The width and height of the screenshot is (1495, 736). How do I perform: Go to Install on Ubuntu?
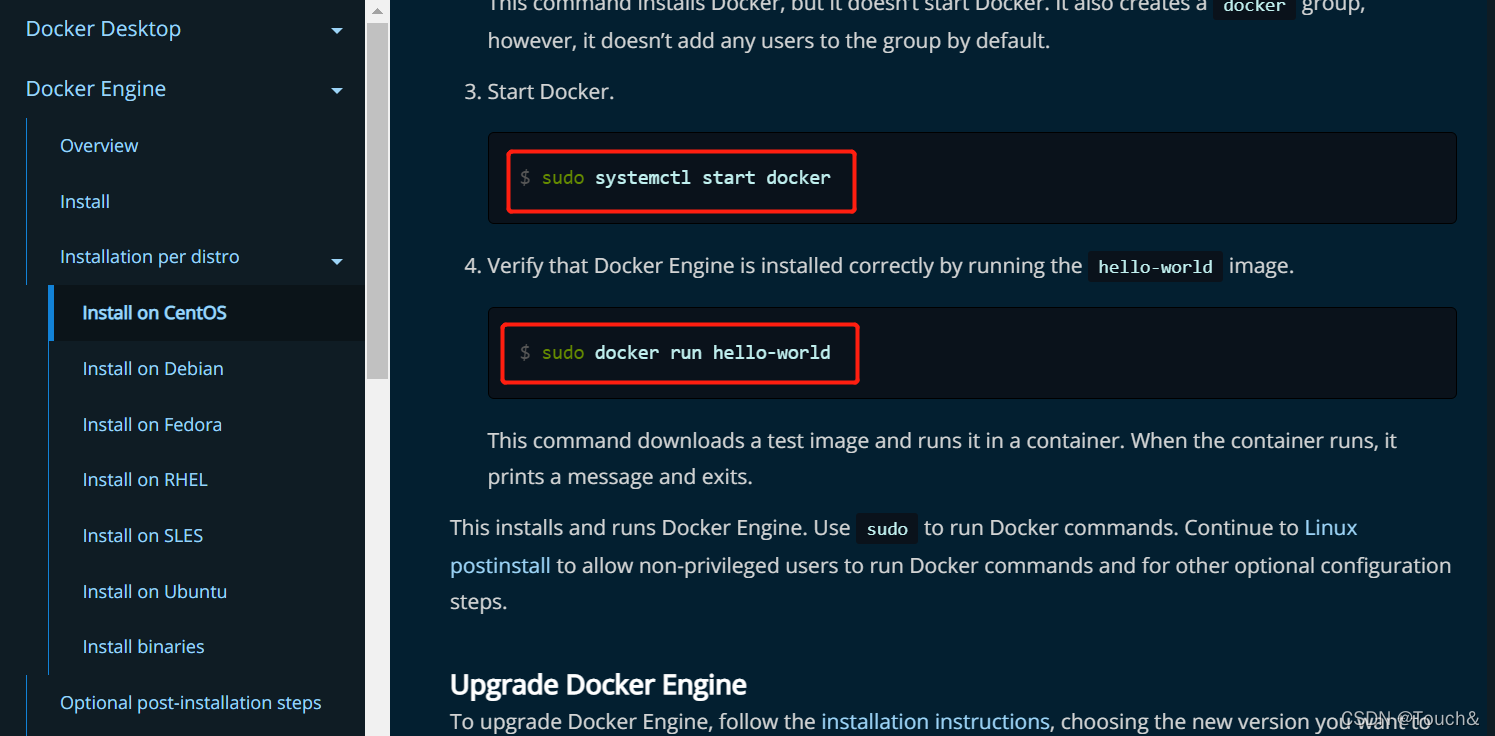pyautogui.click(x=155, y=592)
